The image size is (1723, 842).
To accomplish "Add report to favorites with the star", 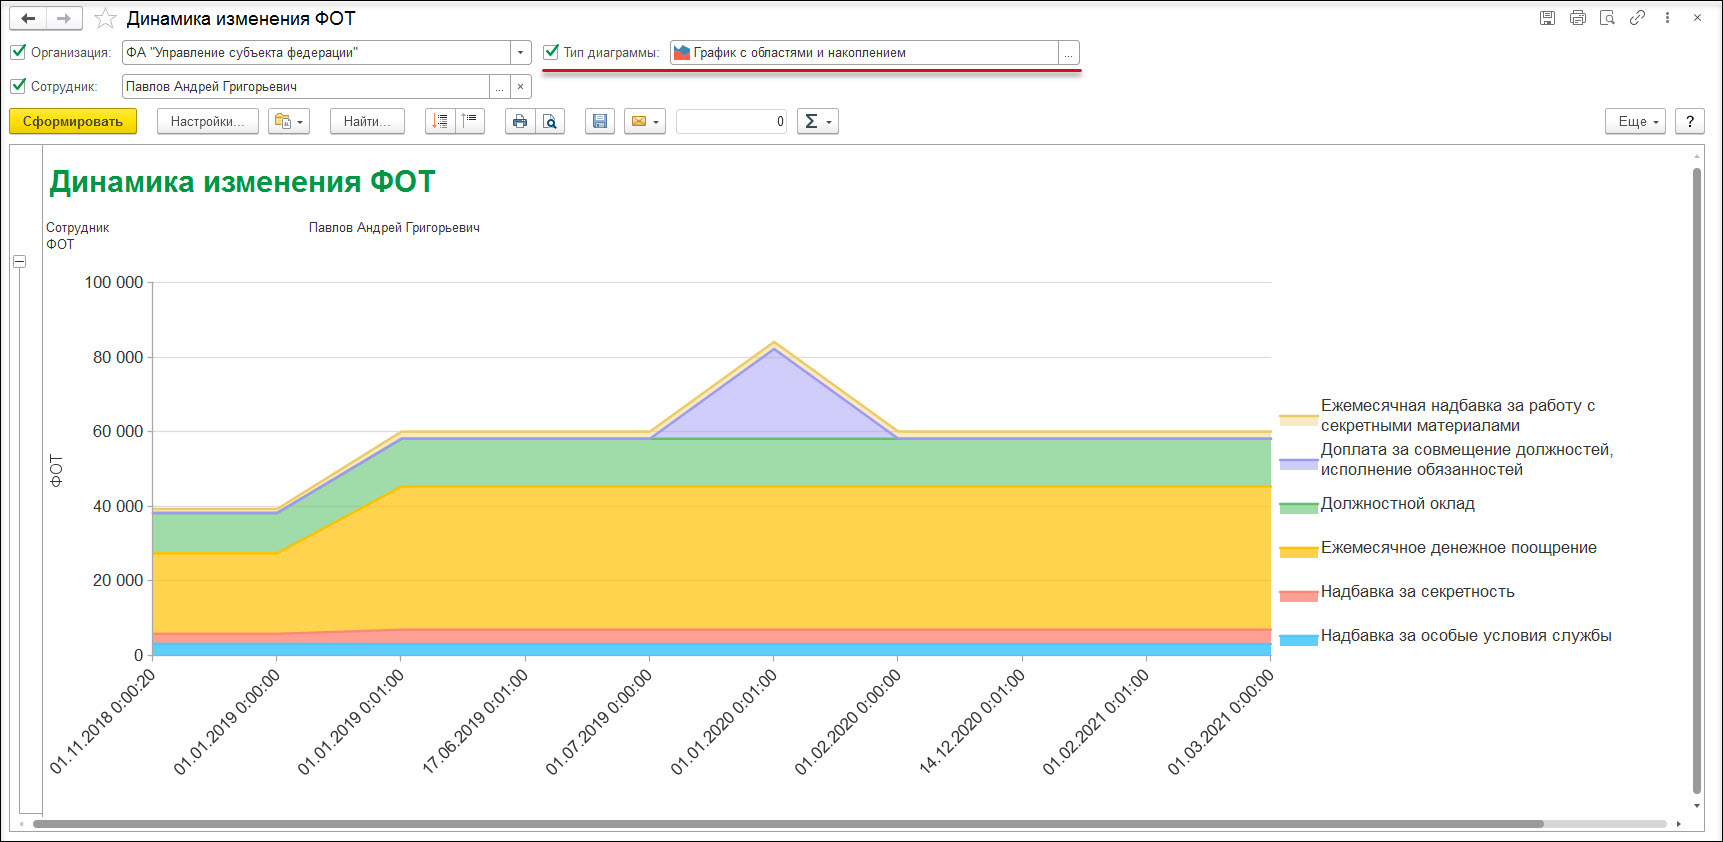I will 105,18.
